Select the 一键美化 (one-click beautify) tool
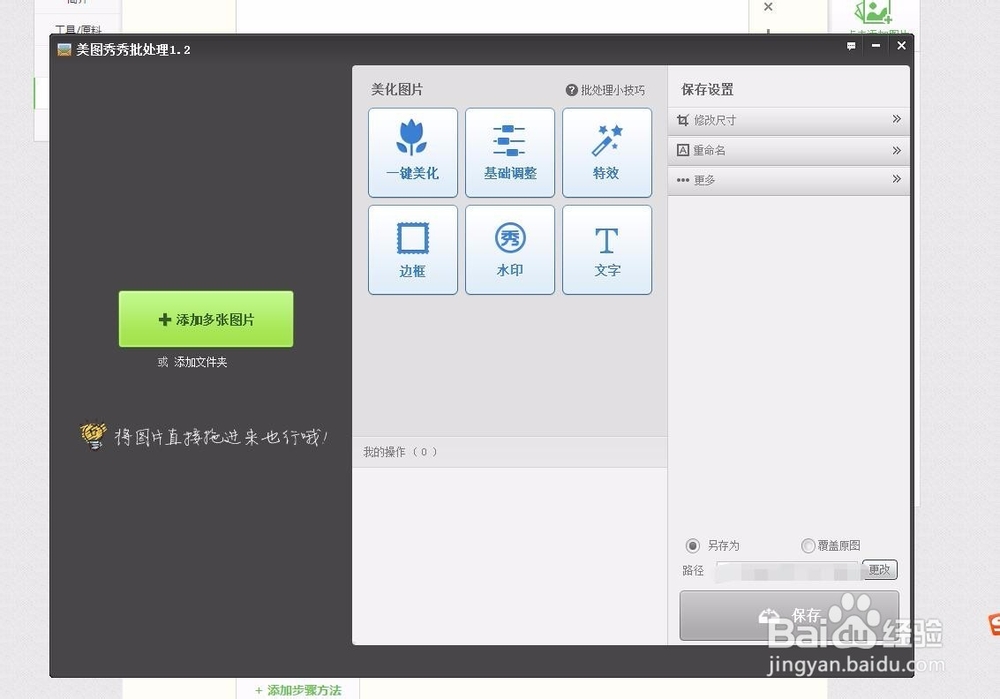1000x699 pixels. pos(412,152)
